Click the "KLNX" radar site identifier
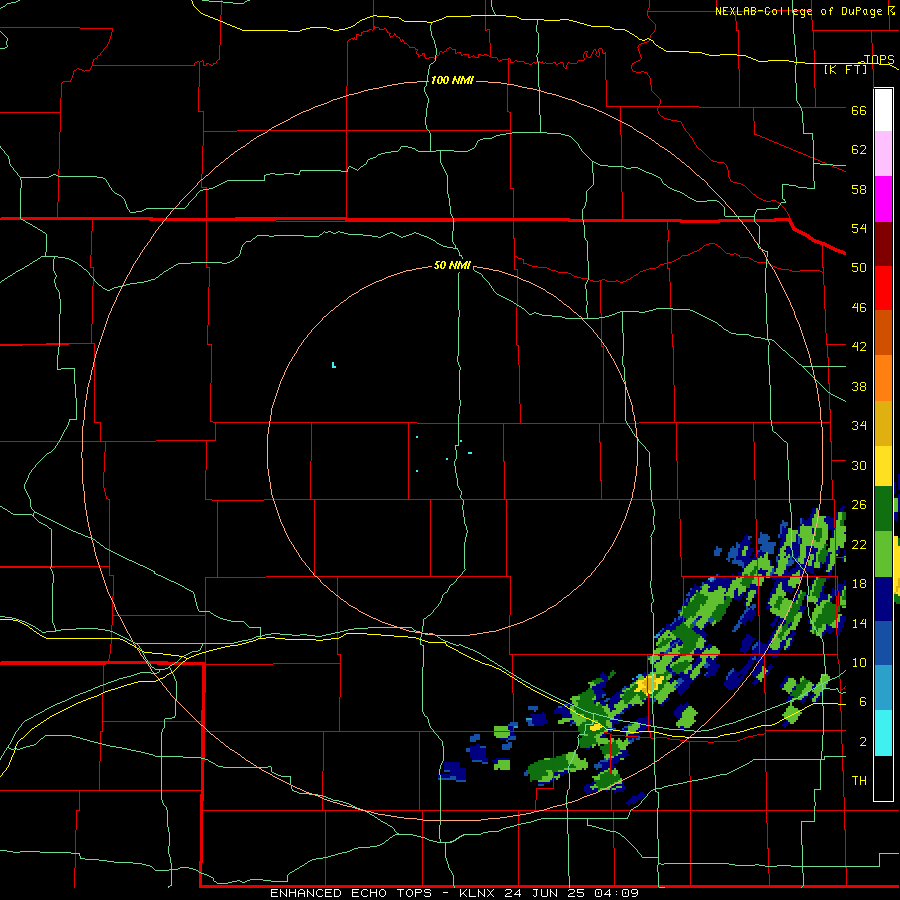This screenshot has height=900, width=900. [x=477, y=893]
